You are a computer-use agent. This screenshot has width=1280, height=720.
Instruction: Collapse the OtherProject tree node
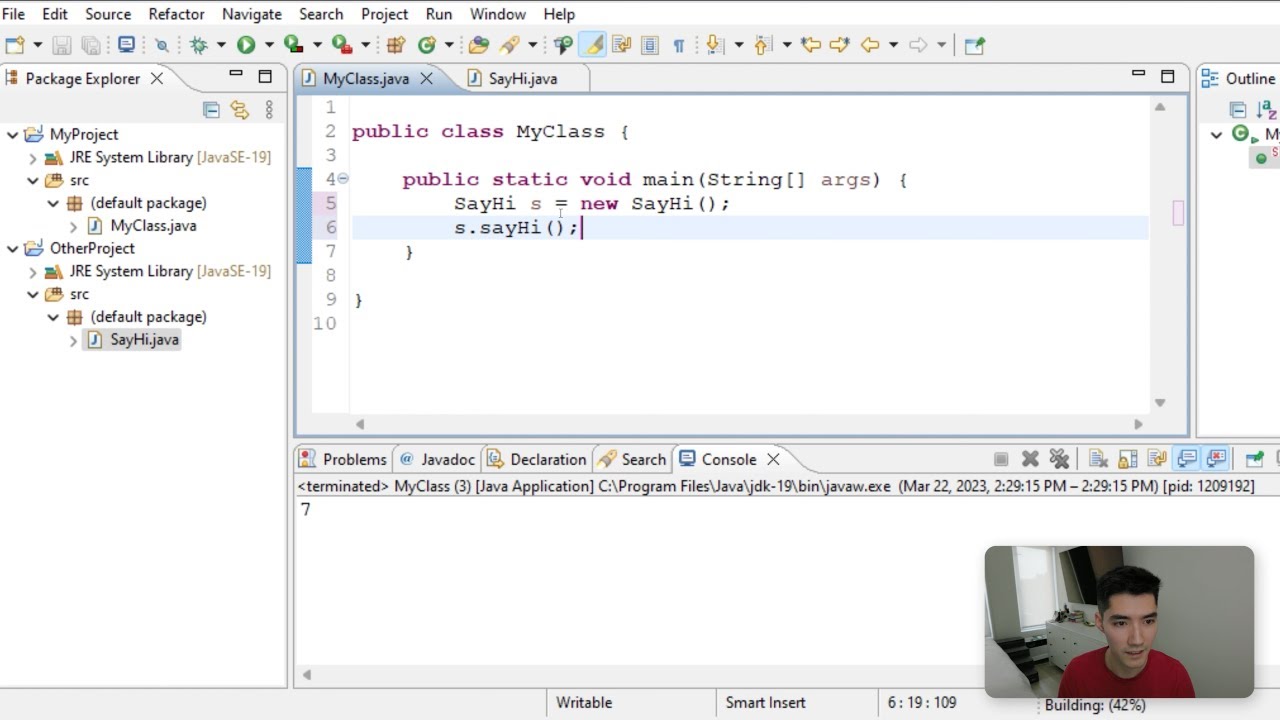tap(12, 248)
